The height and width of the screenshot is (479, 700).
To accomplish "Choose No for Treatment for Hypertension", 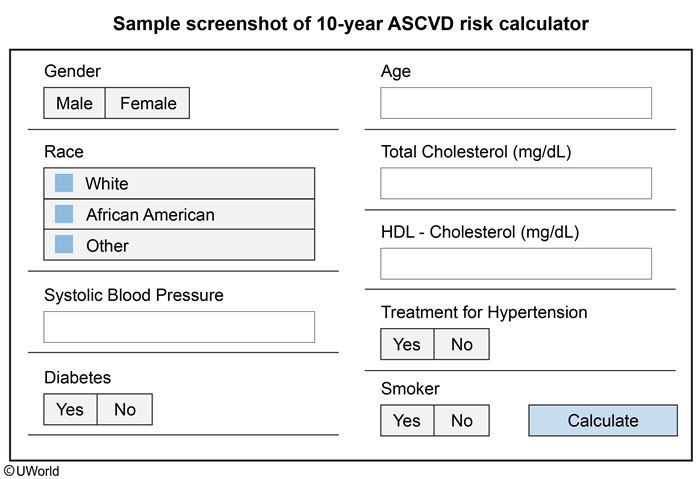I will point(461,344).
